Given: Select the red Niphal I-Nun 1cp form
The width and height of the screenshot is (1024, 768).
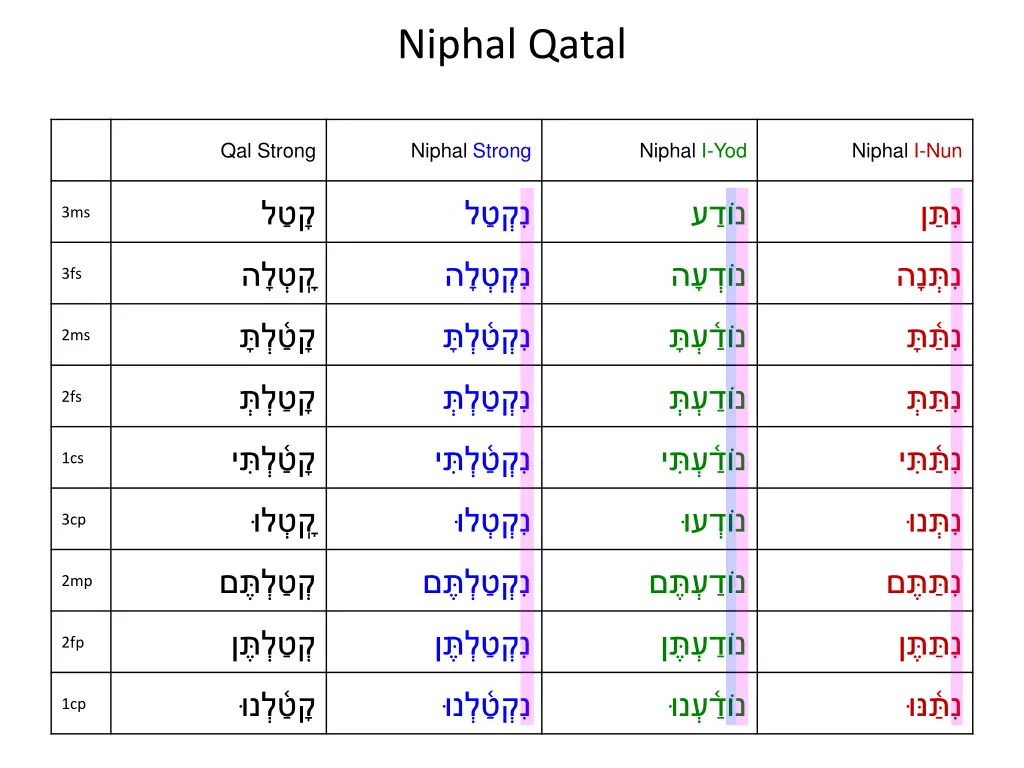Looking at the screenshot, I should pos(930,706).
